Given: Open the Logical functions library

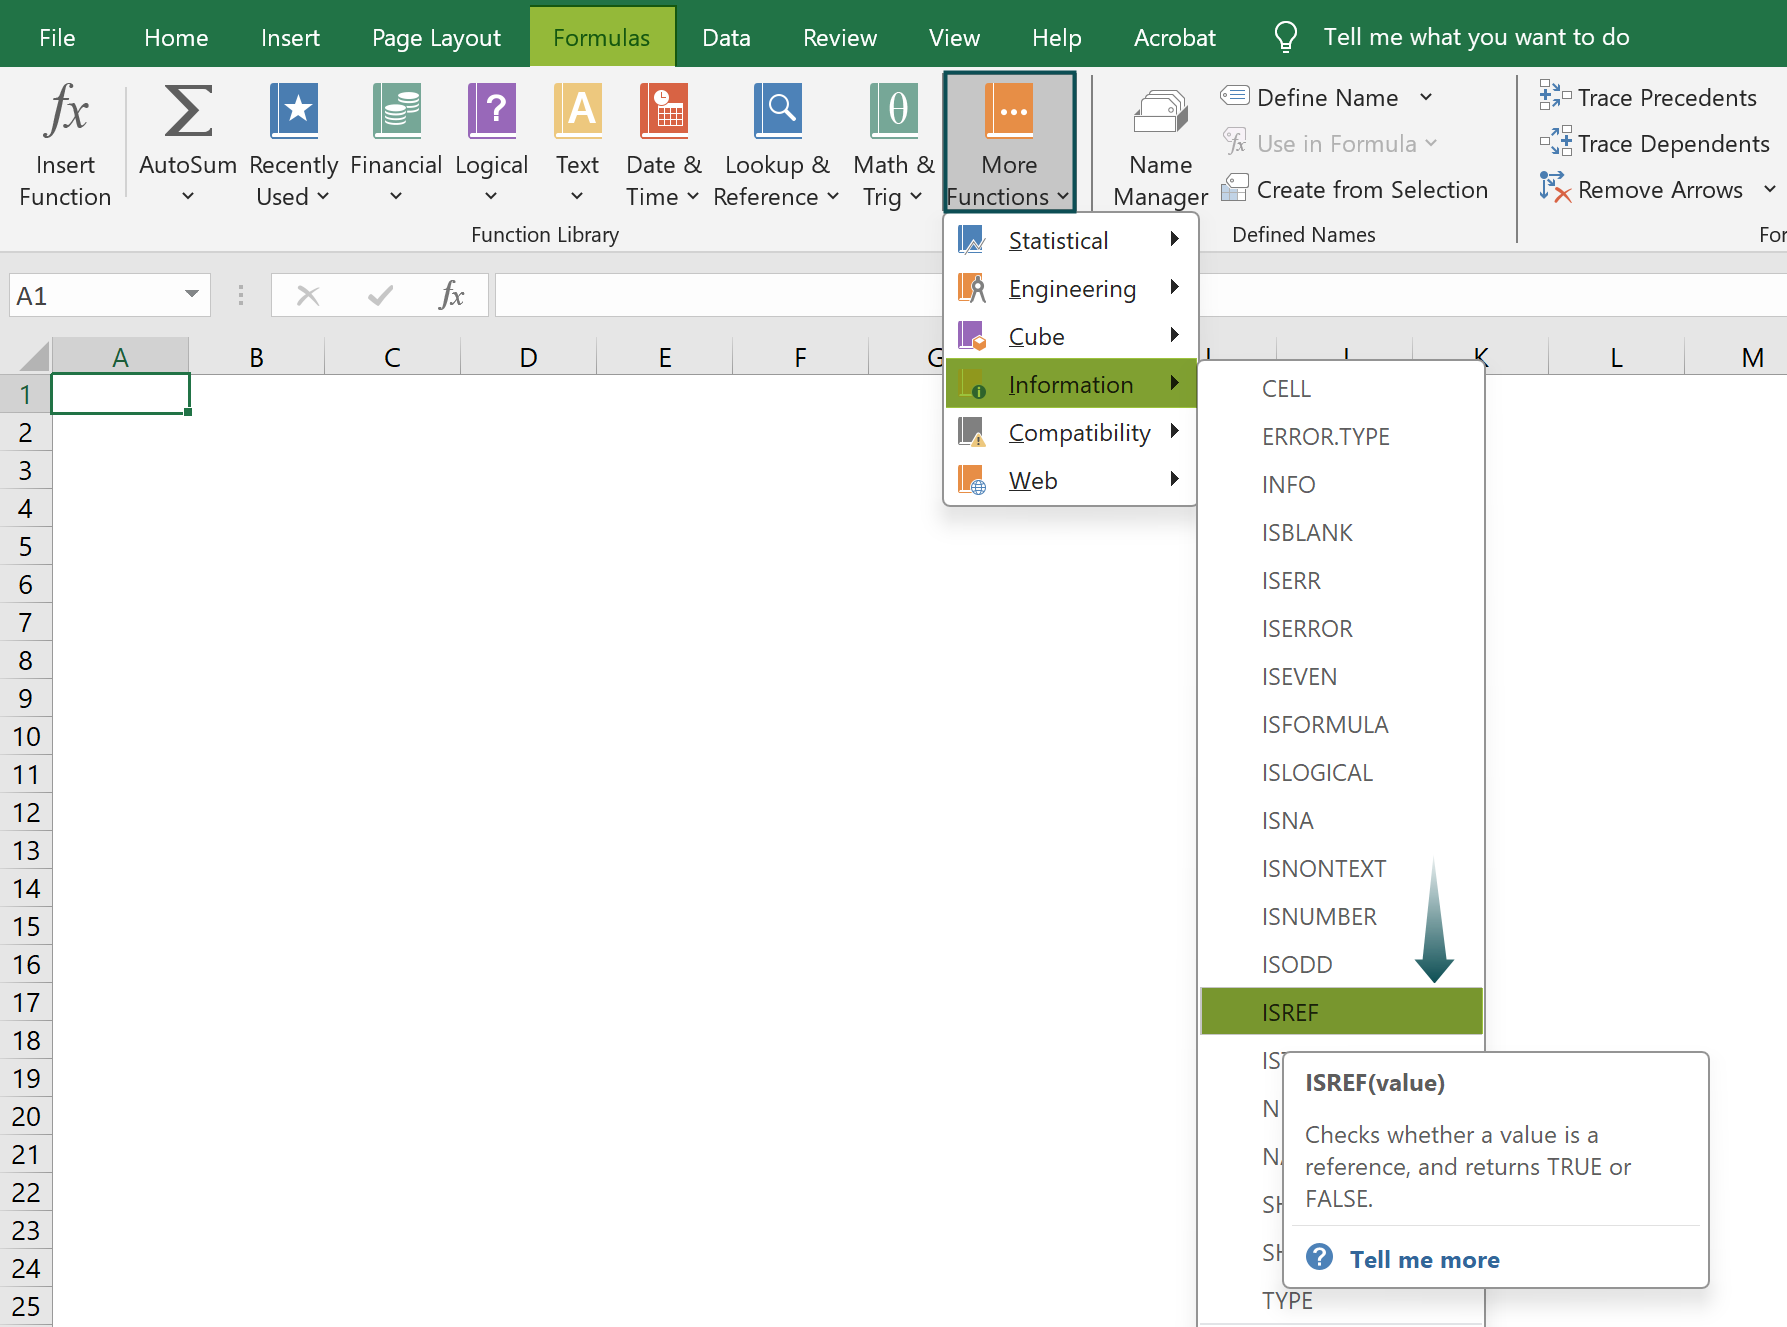Looking at the screenshot, I should click(491, 143).
